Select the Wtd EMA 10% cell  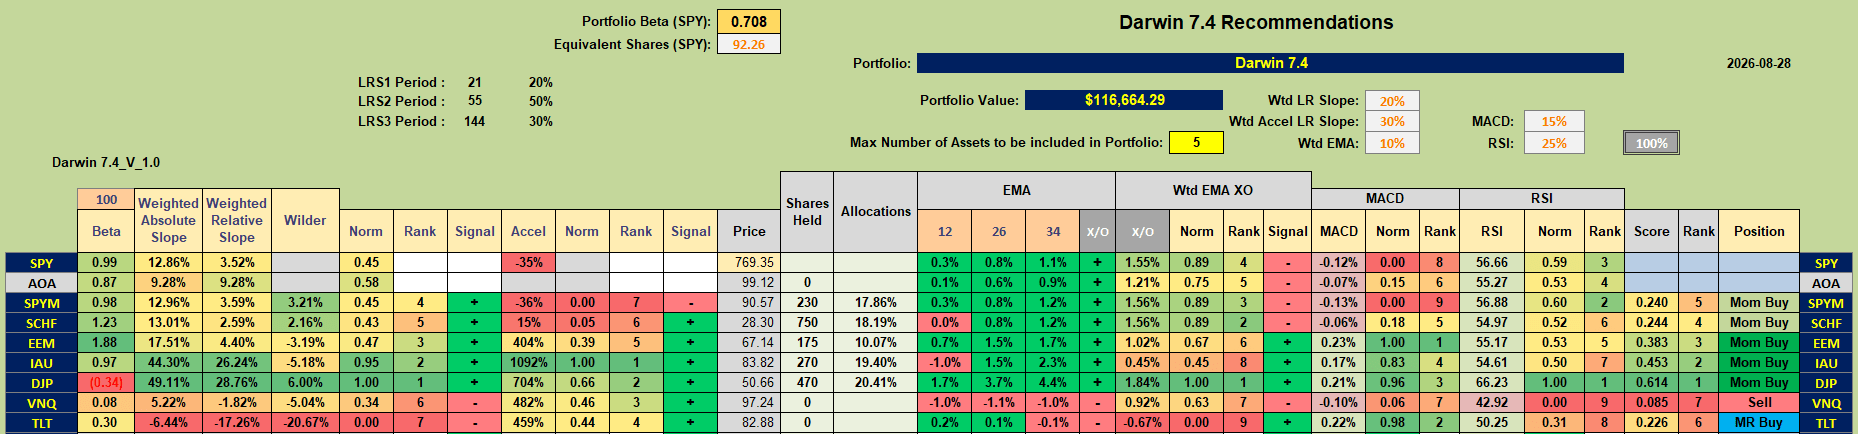click(1392, 143)
